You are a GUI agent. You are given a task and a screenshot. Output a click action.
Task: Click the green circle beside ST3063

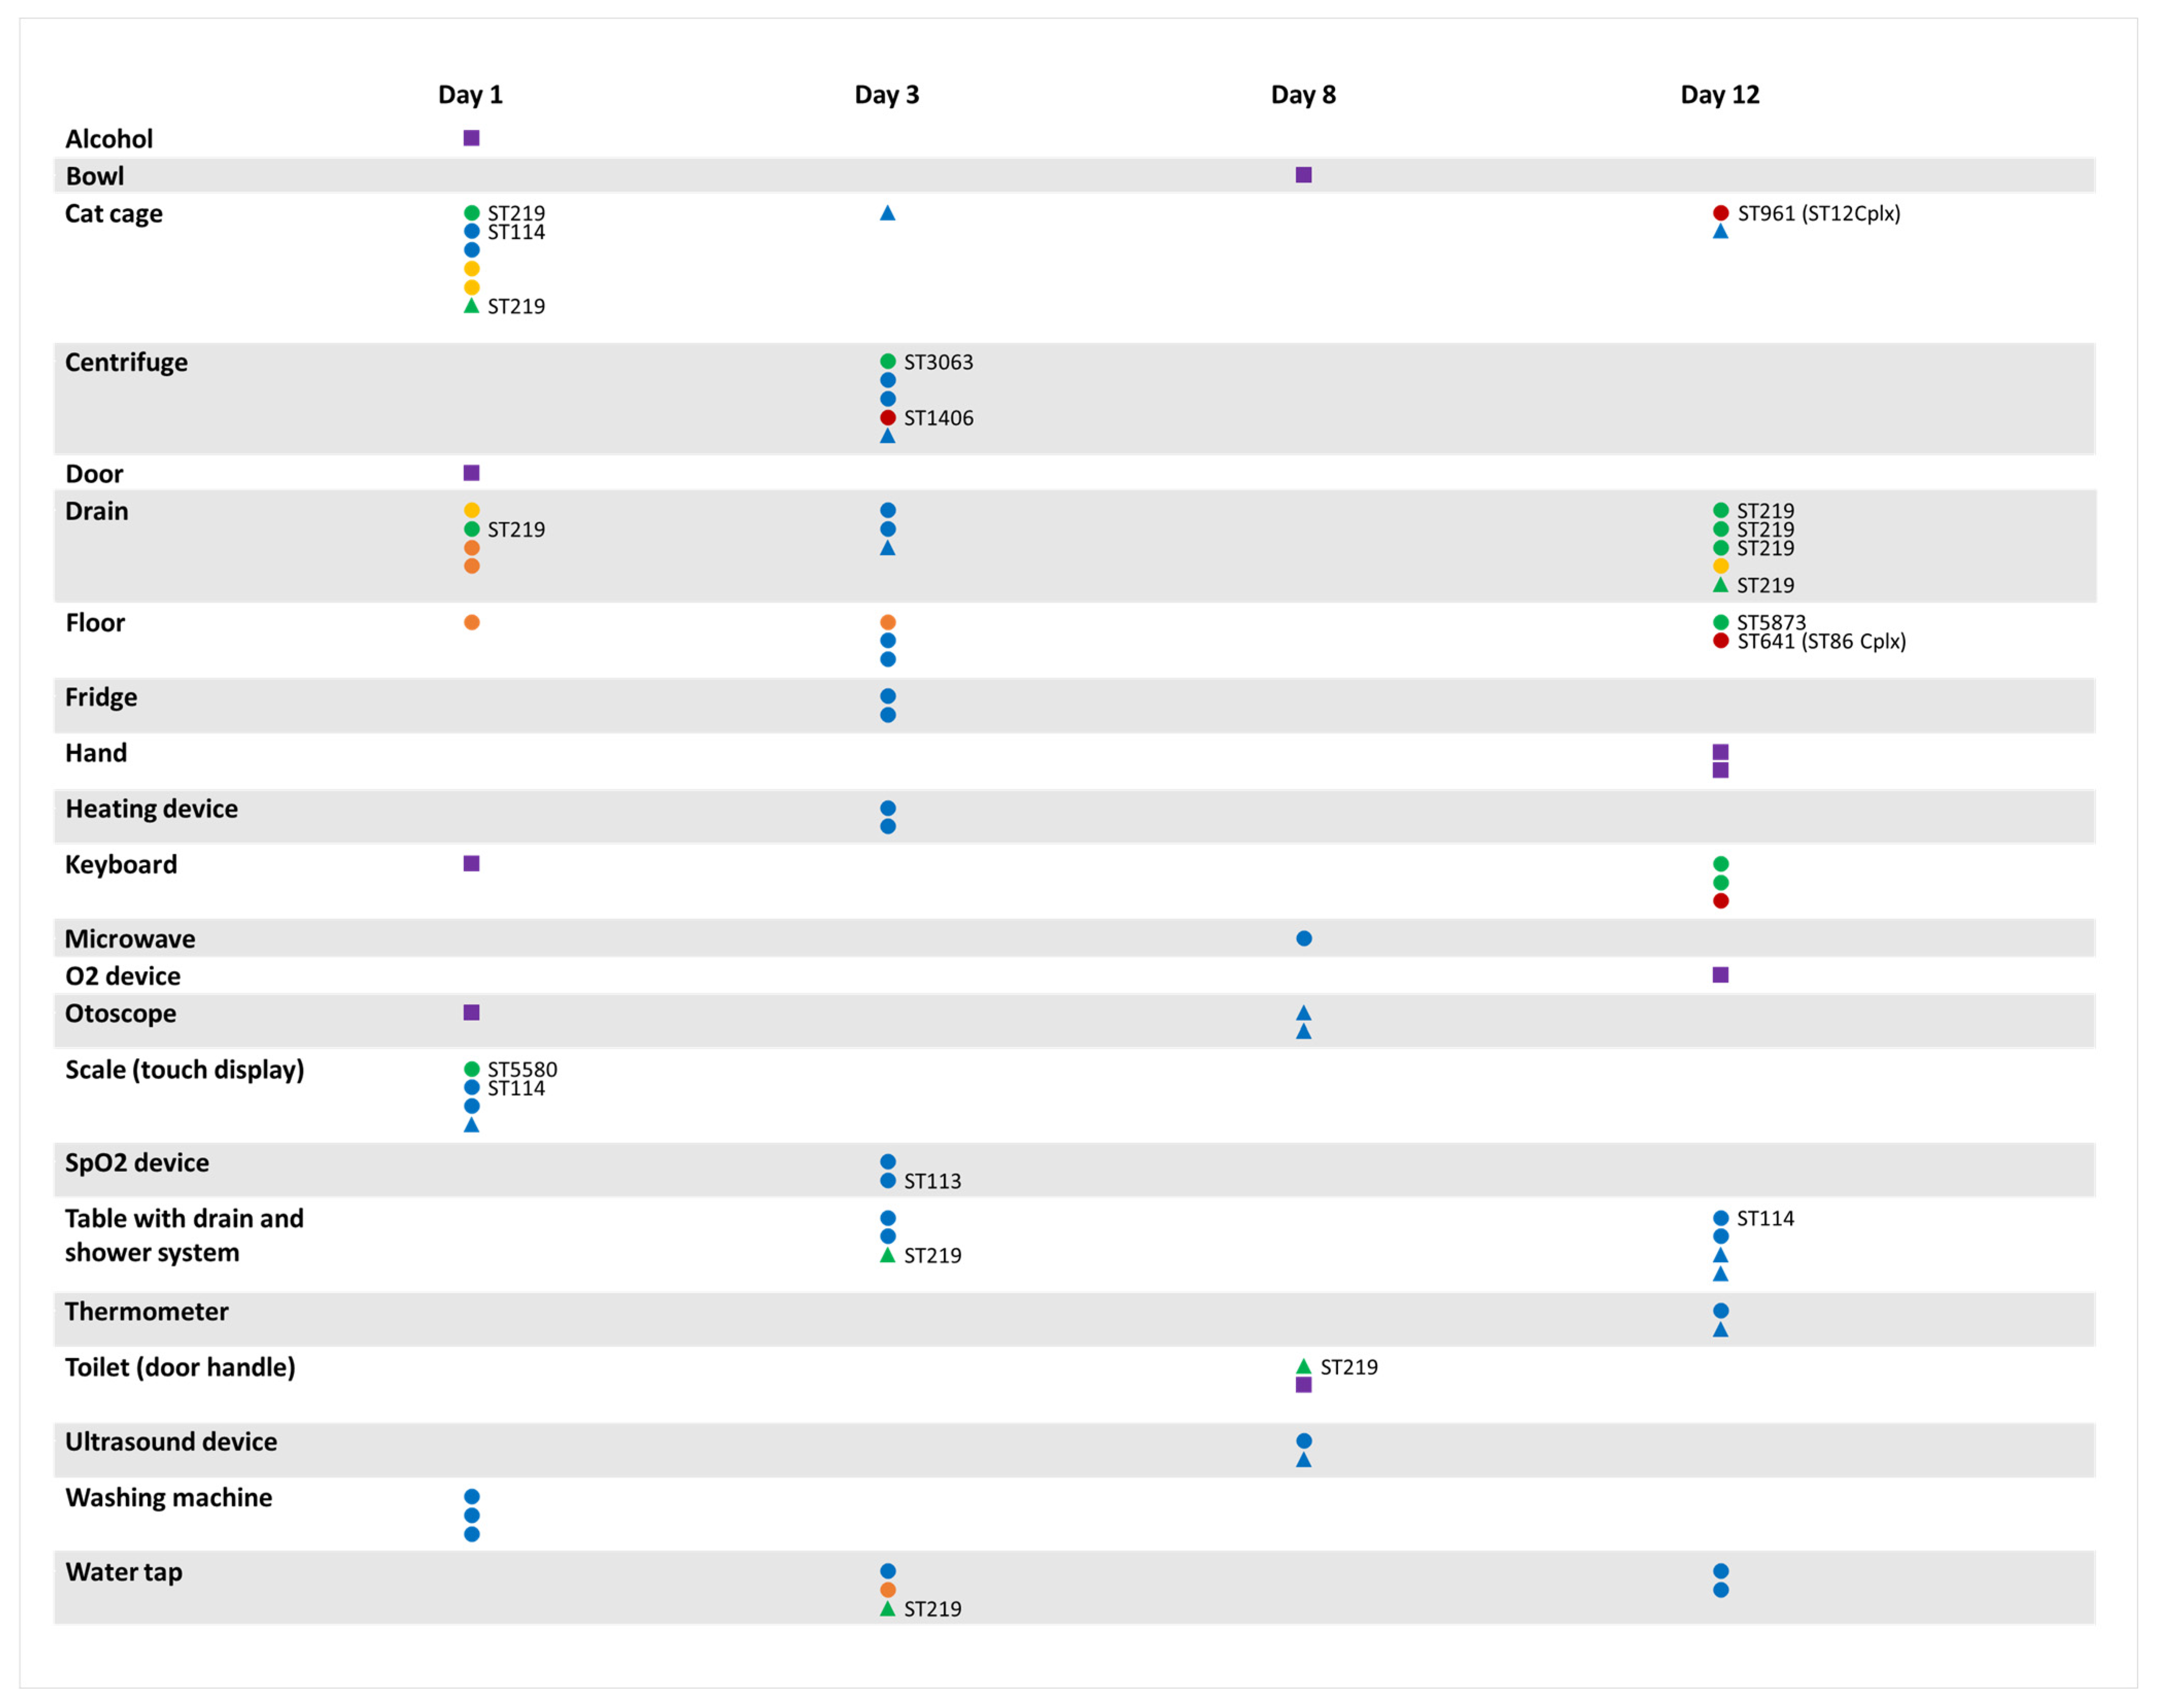coord(887,361)
